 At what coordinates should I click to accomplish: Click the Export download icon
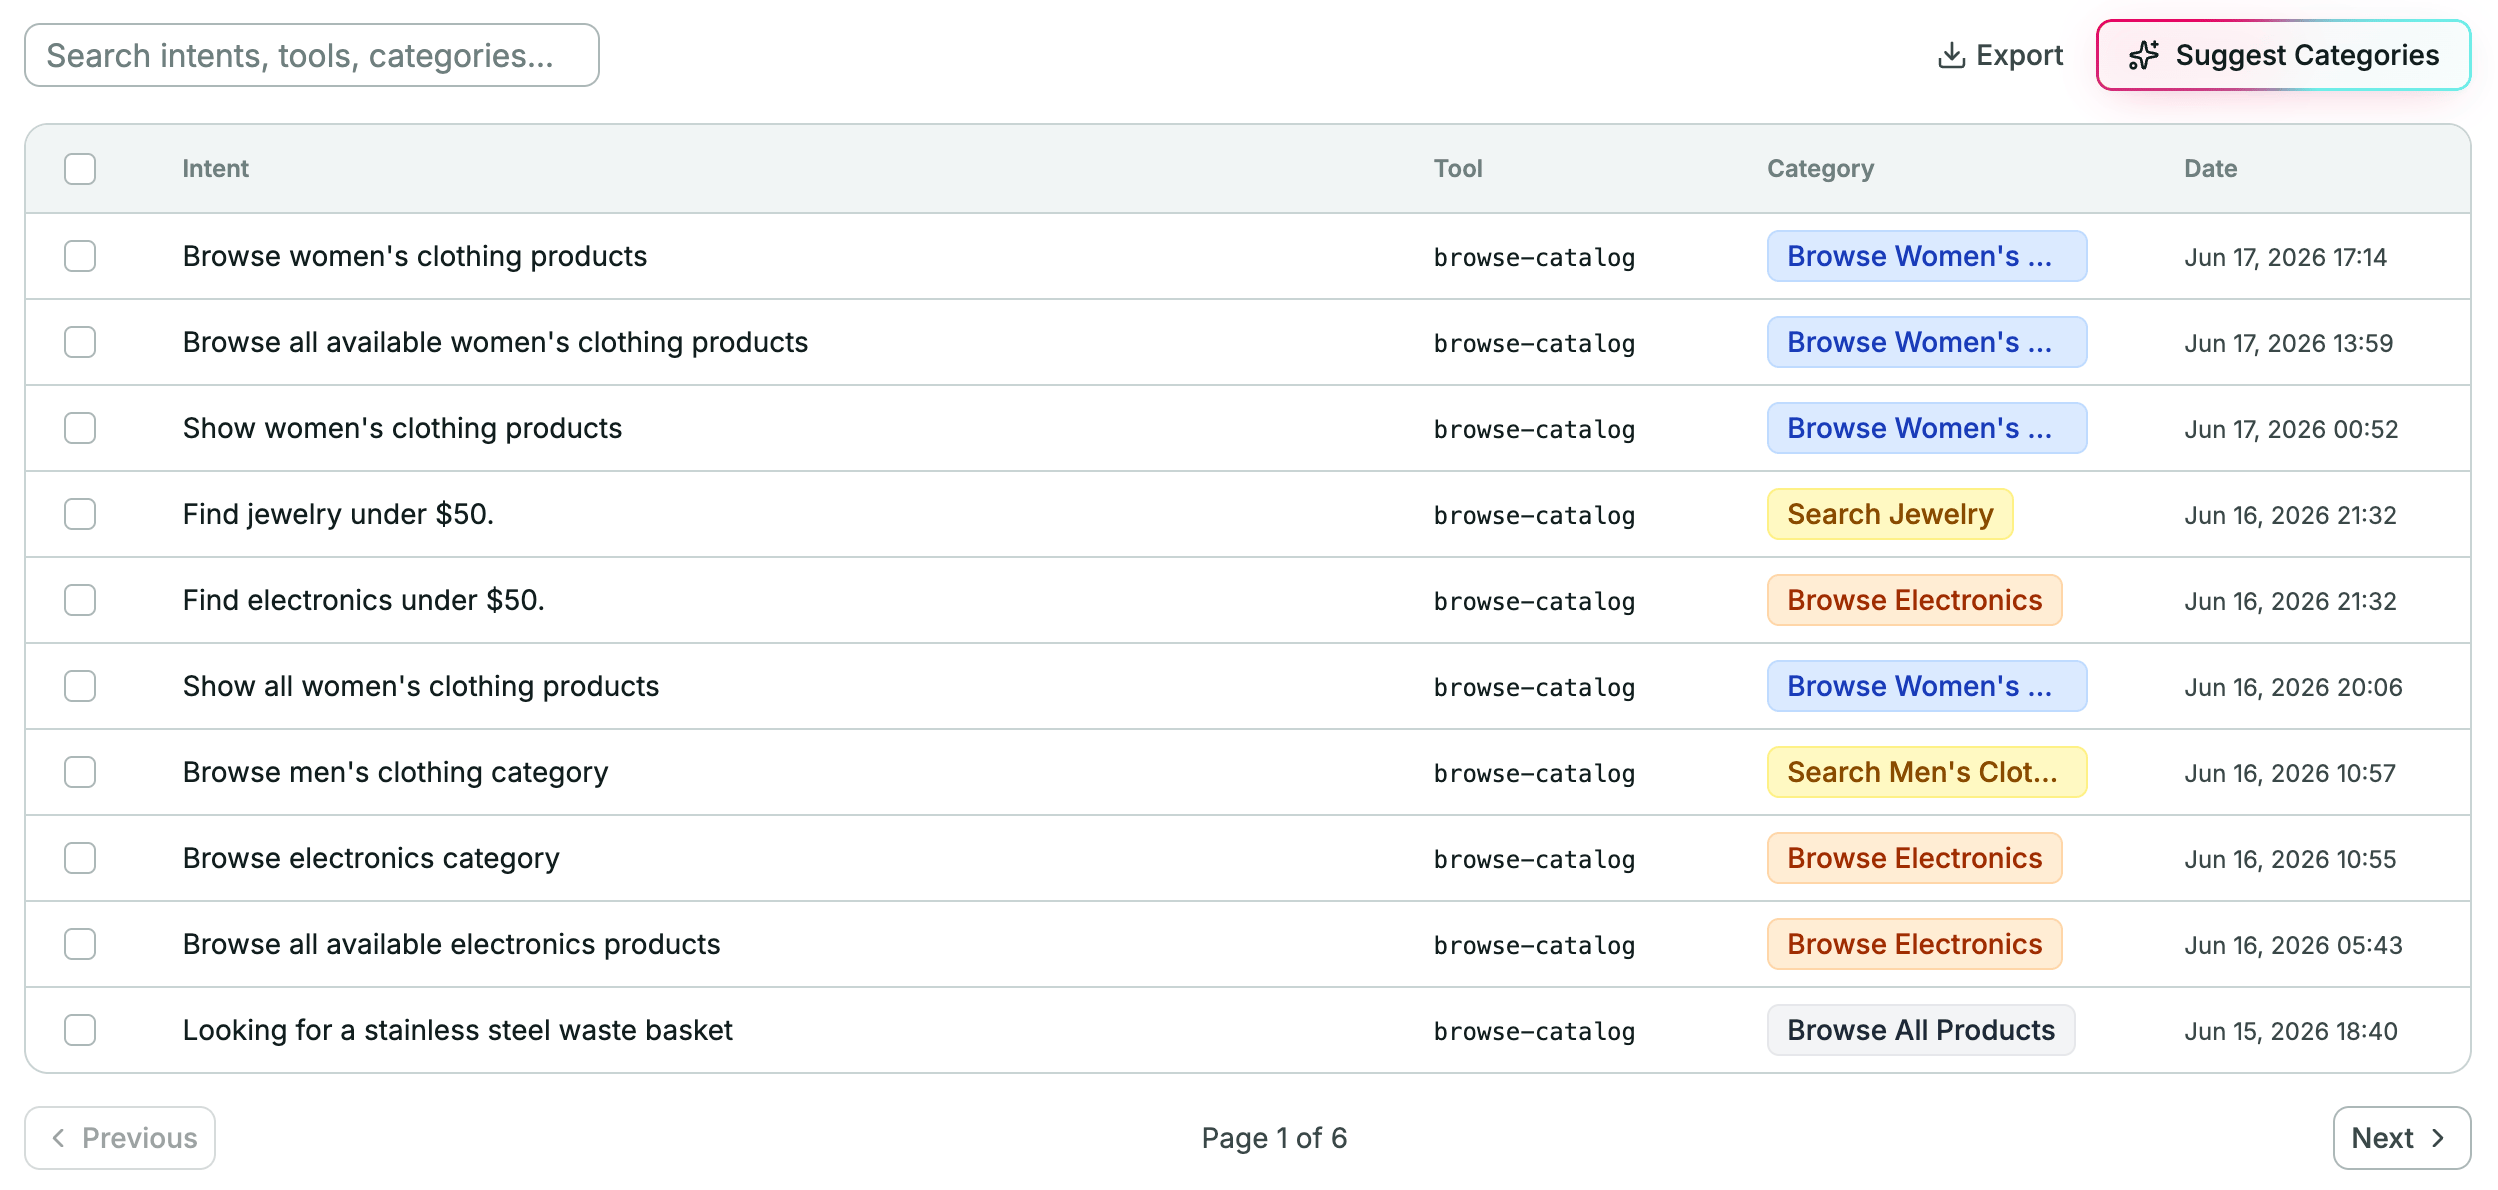(1951, 56)
